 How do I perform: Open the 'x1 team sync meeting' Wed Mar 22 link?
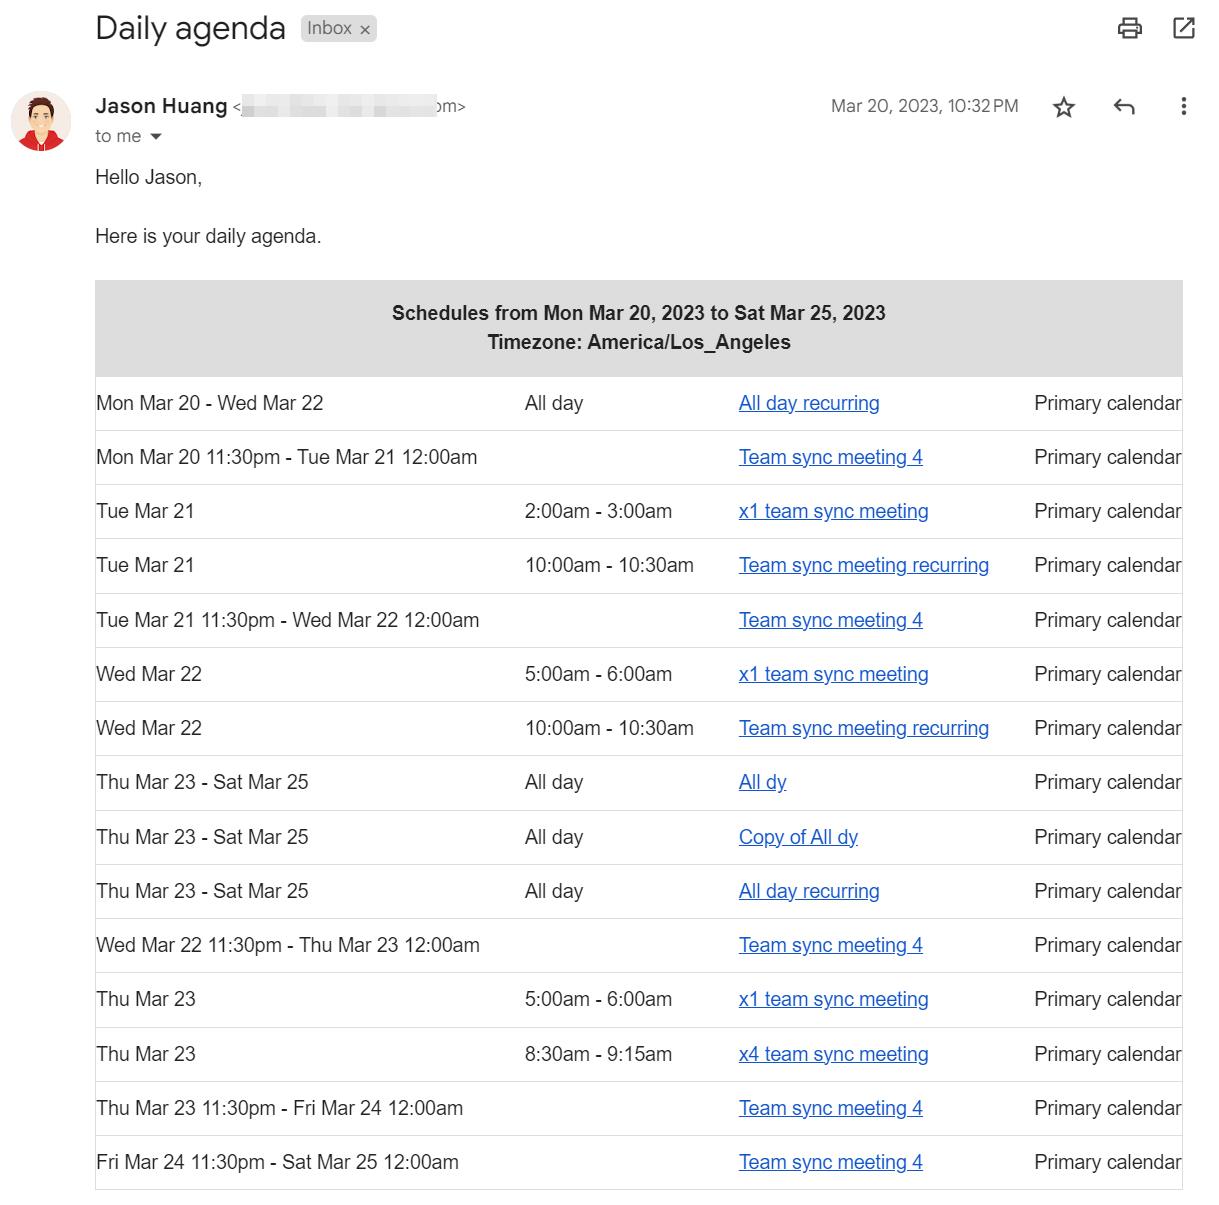[x=833, y=674]
